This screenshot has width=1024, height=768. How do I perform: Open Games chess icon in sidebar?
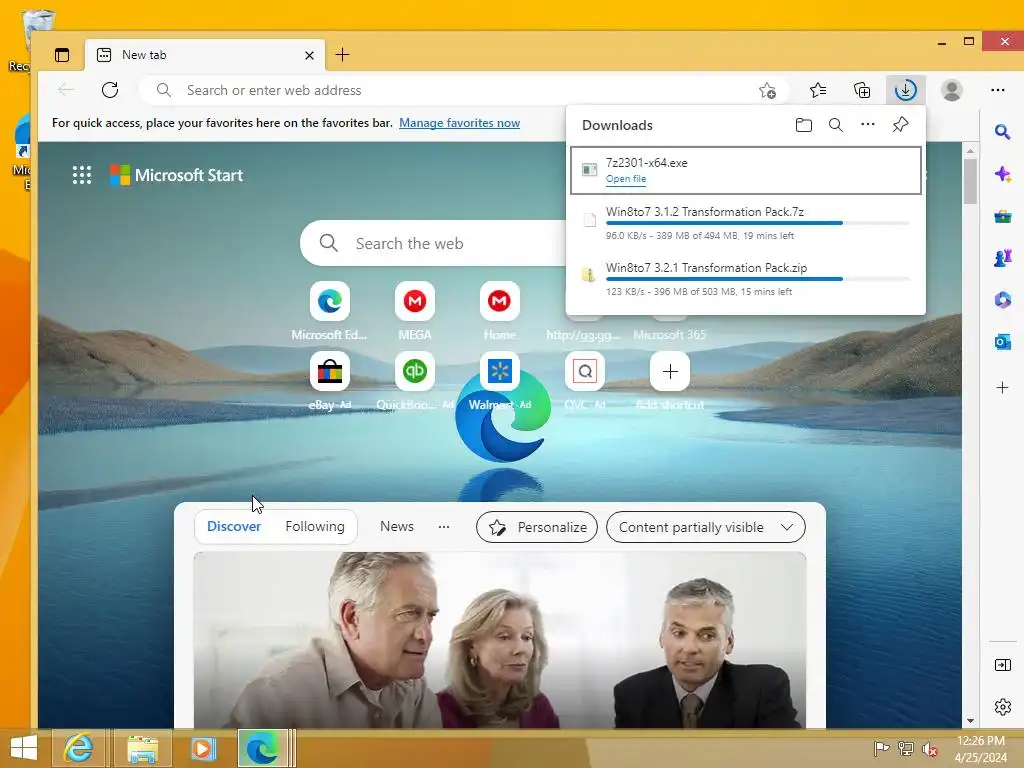point(1002,258)
